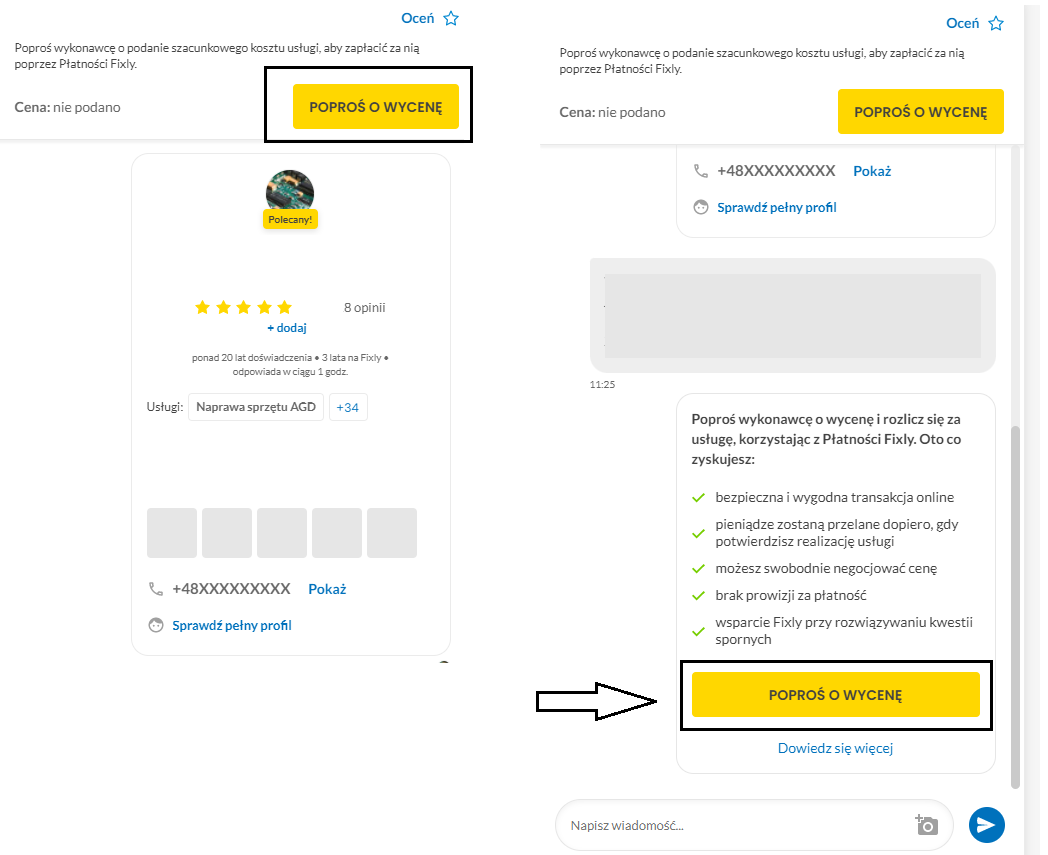This screenshot has height=855, width=1048.
Task: Click POPROŚ O WYCENĘ in left header
Action: pos(376,106)
